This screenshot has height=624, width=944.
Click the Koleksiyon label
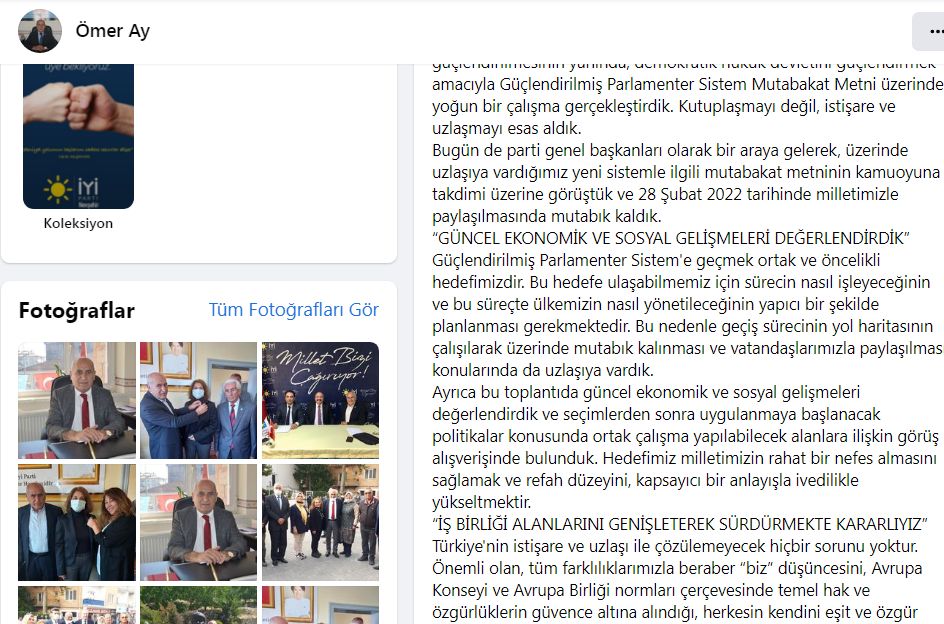[78, 223]
